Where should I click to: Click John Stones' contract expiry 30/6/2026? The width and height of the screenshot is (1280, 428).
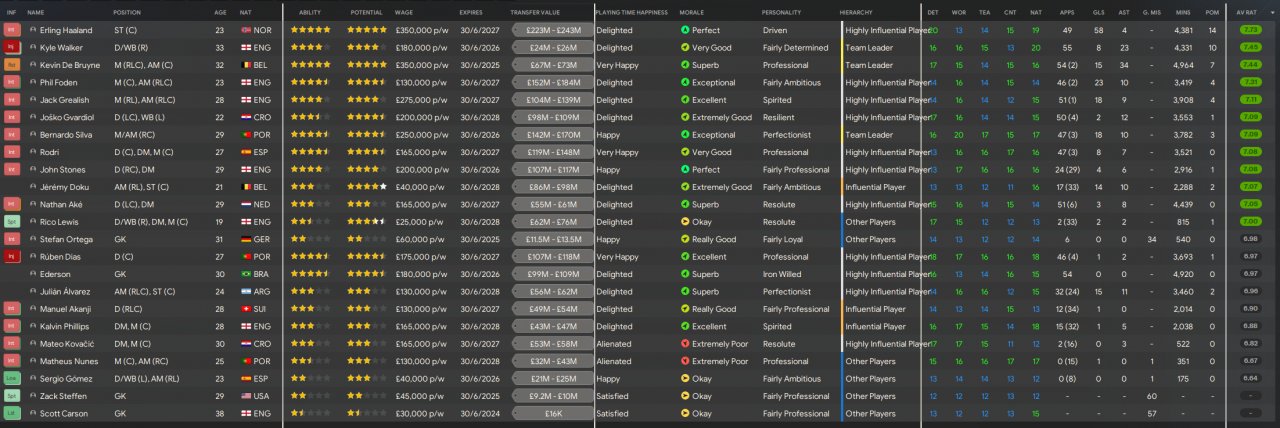click(478, 170)
